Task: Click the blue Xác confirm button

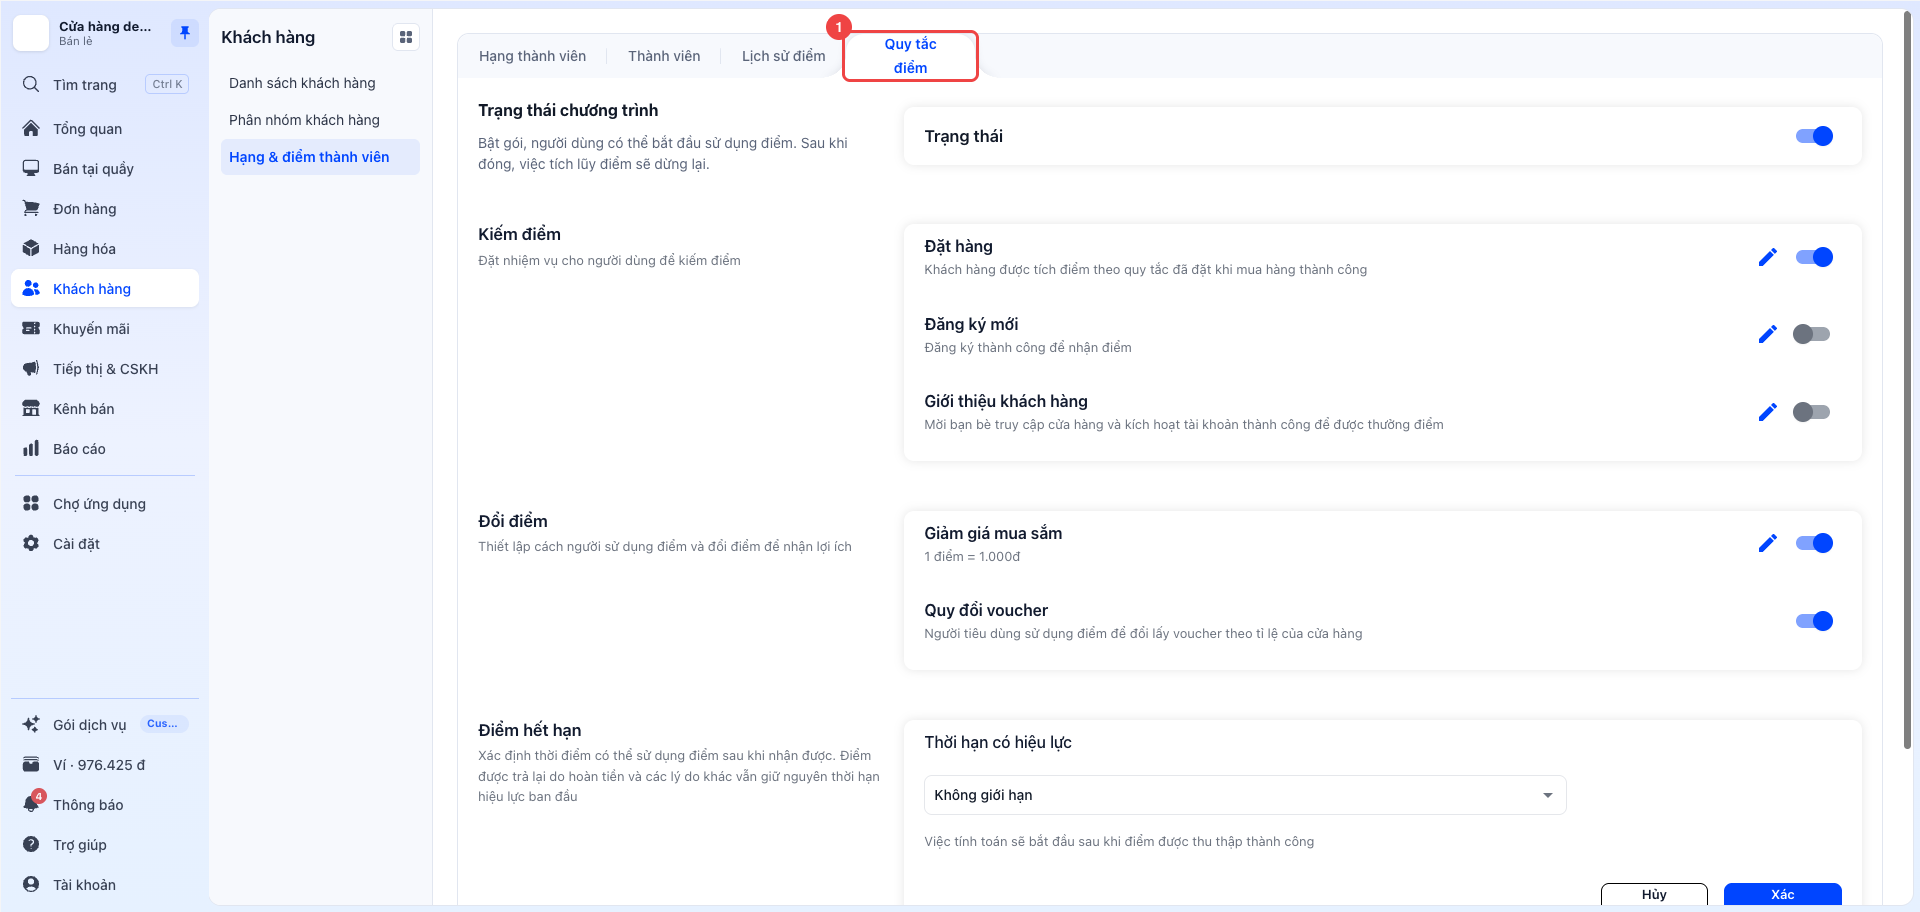Action: [x=1782, y=894]
